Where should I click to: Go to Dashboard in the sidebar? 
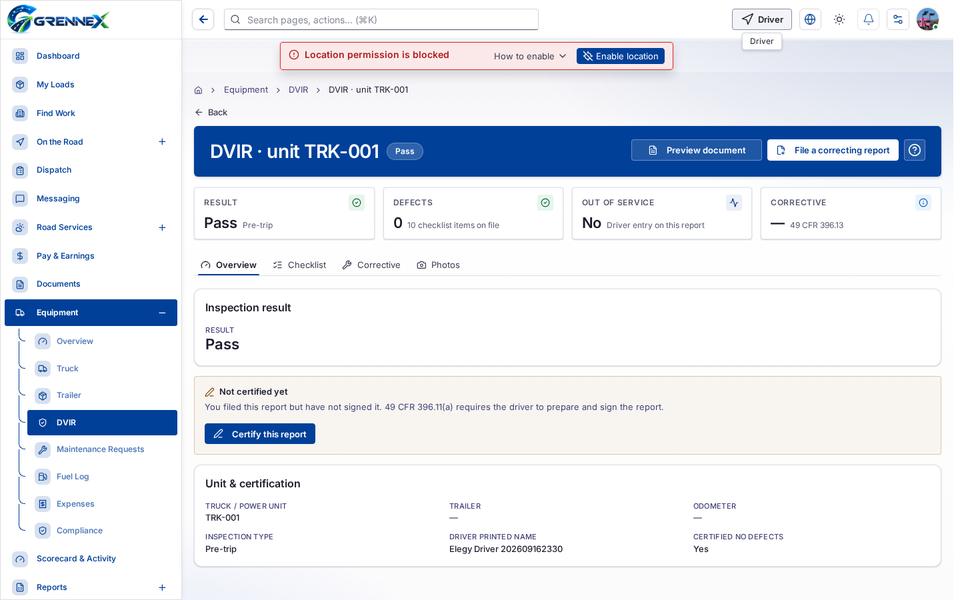(91, 56)
